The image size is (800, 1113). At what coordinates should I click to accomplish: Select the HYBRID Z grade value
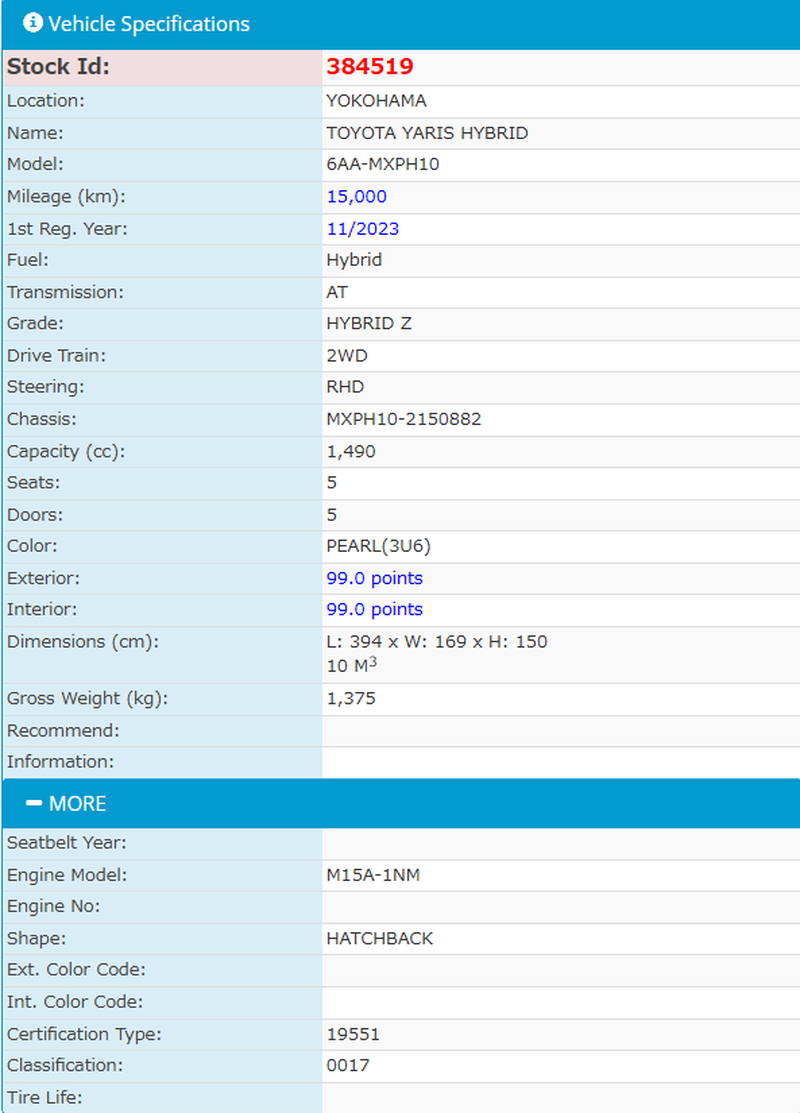pos(369,323)
